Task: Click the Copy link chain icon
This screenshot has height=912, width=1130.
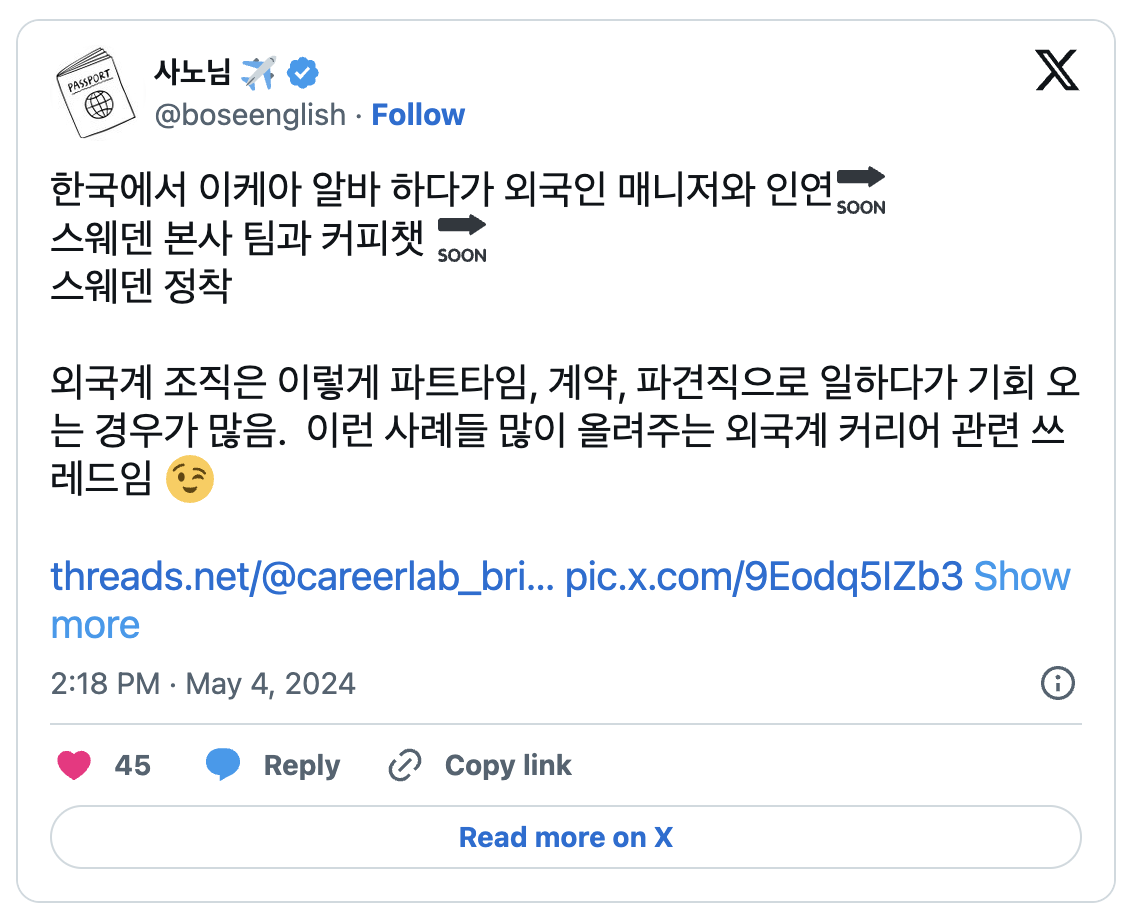Action: 404,764
